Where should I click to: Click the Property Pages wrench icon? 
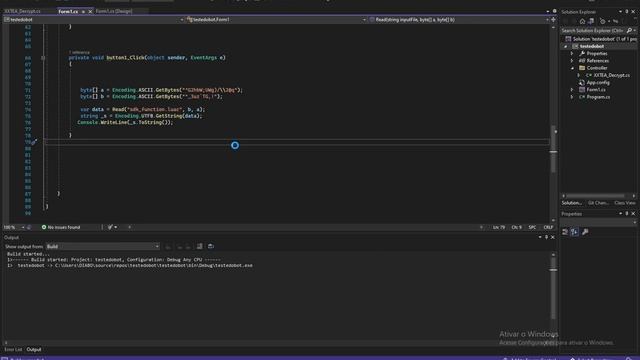[x=585, y=232]
